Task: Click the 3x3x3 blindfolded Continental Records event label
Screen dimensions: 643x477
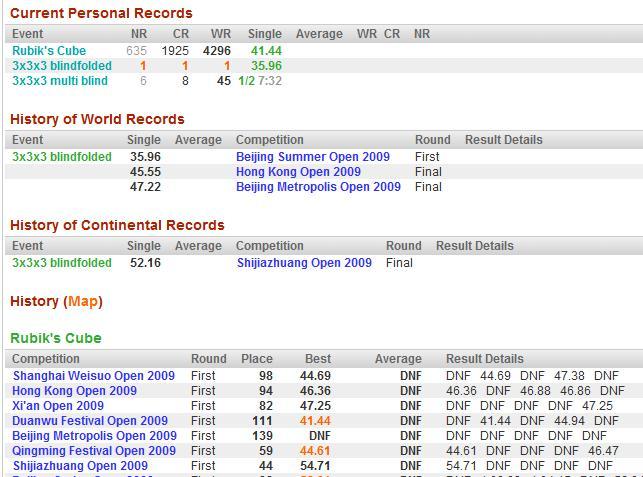Action: coord(62,262)
